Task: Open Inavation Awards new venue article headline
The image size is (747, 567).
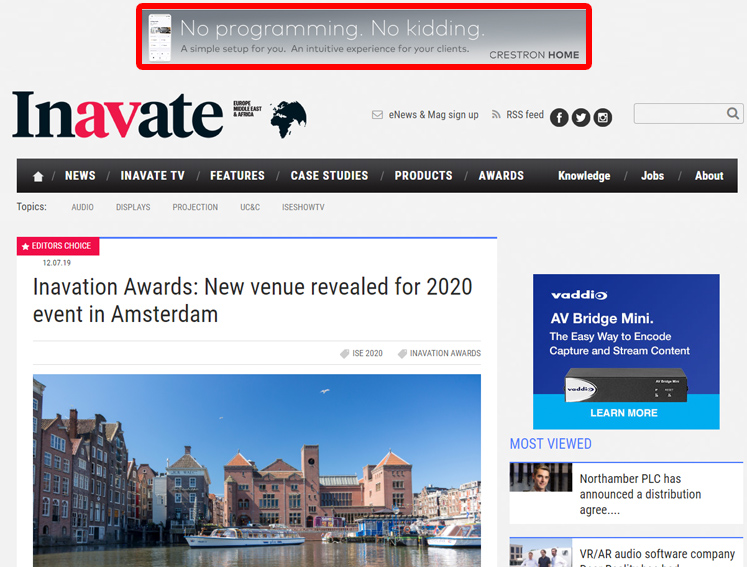Action: (252, 301)
